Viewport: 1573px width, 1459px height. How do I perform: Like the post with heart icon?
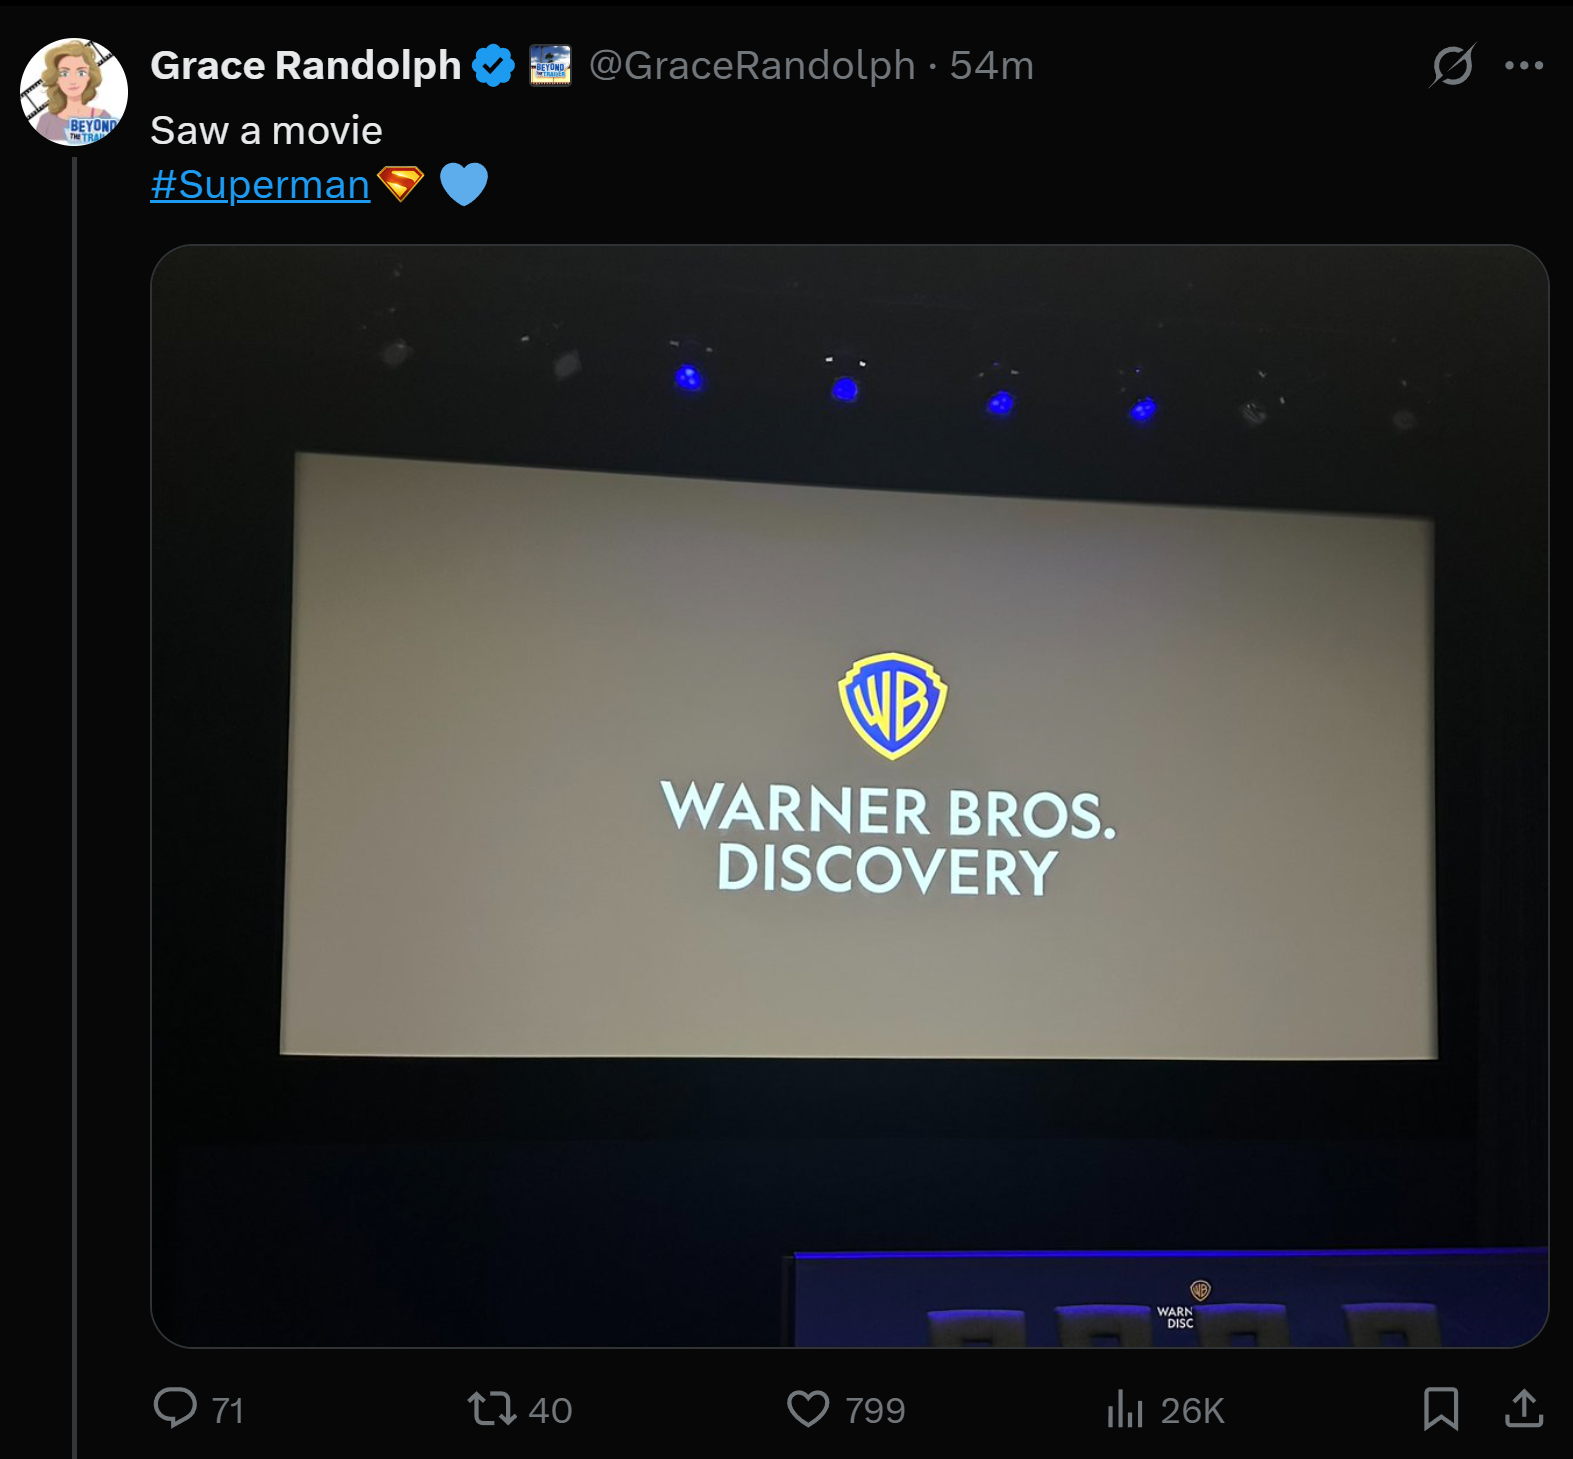808,1409
